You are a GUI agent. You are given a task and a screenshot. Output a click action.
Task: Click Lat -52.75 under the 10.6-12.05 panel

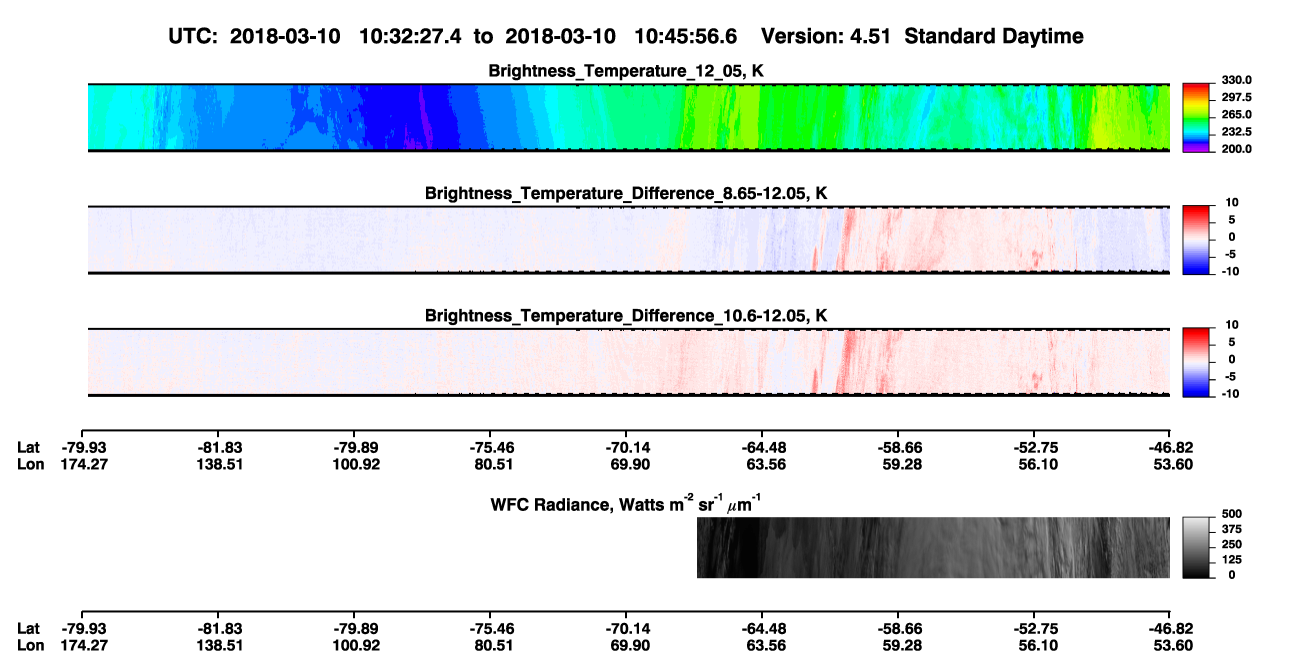pyautogui.click(x=1034, y=448)
